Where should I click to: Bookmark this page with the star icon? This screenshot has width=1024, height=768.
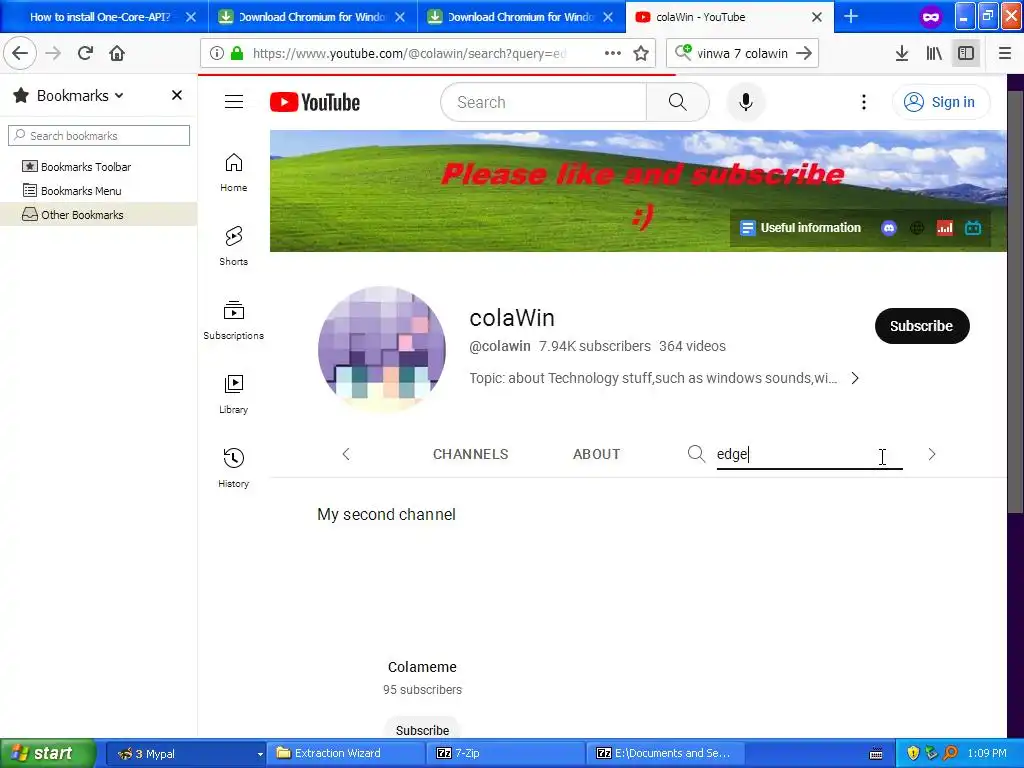point(641,53)
